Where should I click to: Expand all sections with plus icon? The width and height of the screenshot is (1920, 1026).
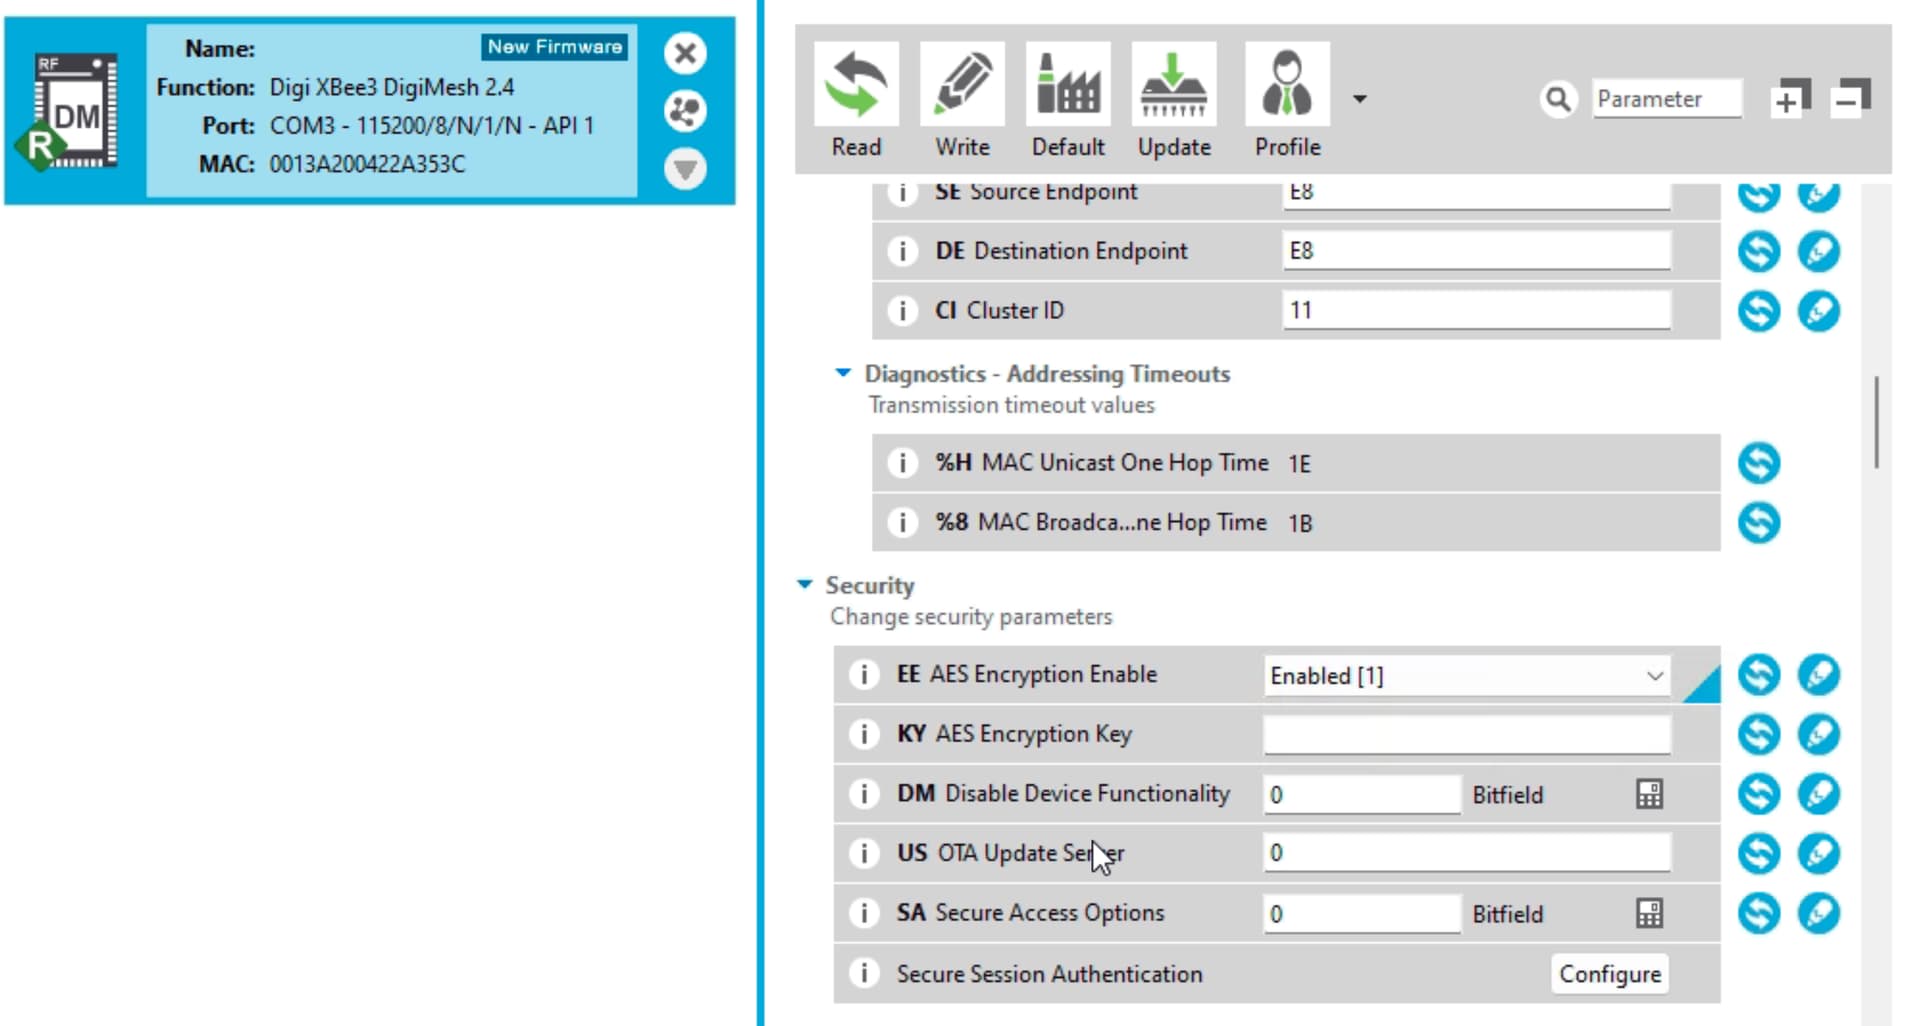coord(1788,99)
